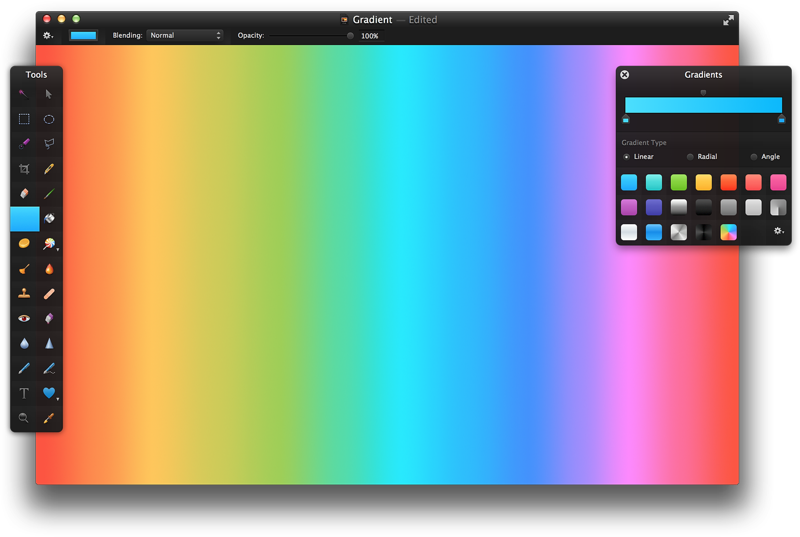Image resolution: width=800 pixels, height=537 pixels.
Task: Click the gradient preview bar in Gradients
Action: point(703,105)
